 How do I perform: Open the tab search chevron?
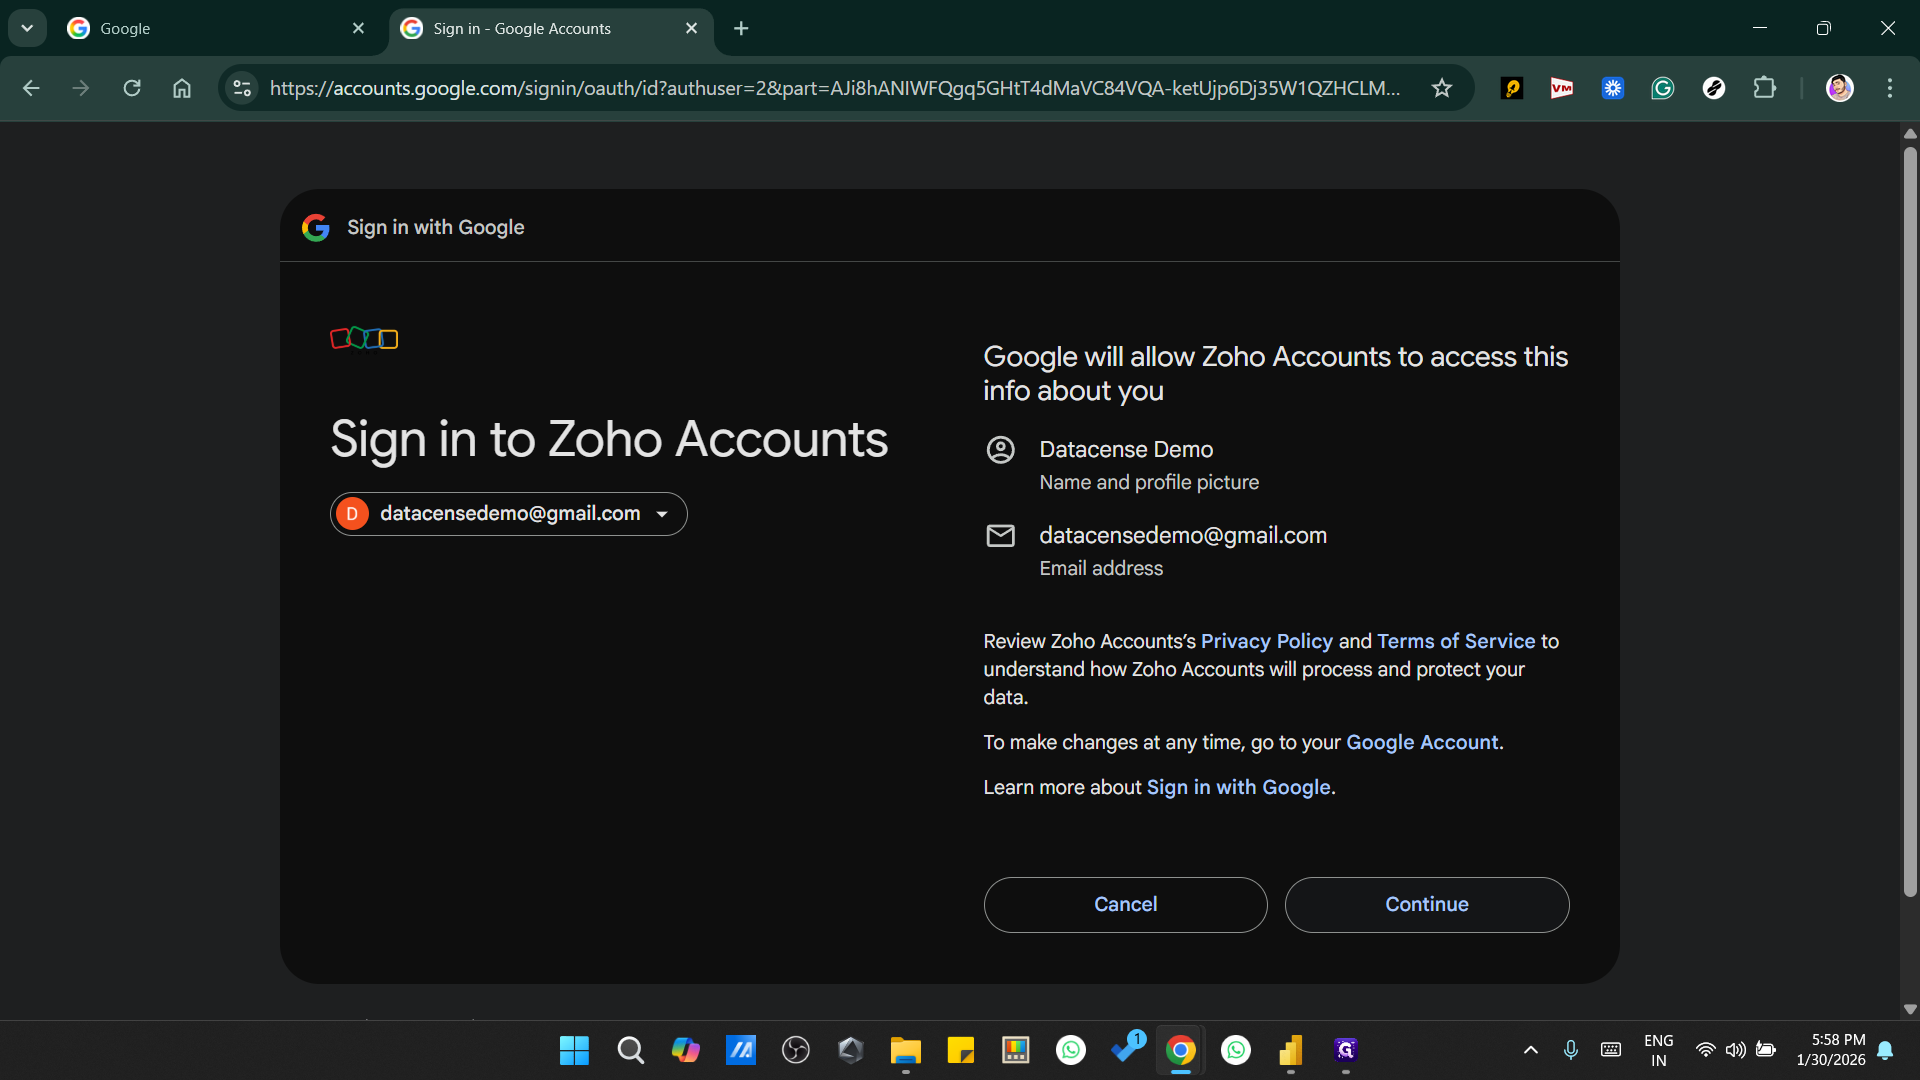click(27, 27)
